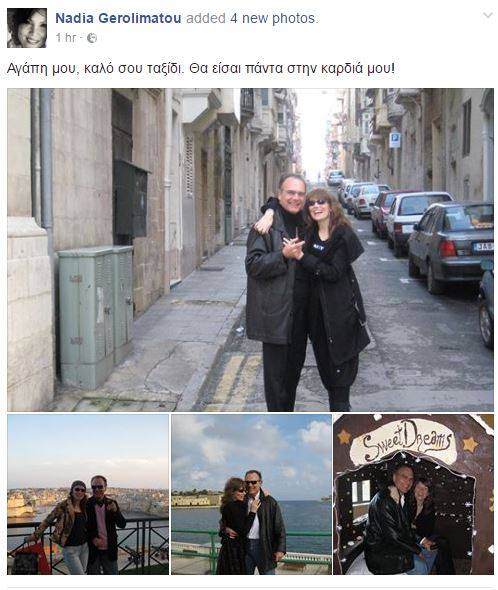The image size is (498, 590).
Task: Click the "4 new photos" header text
Action: pos(273,18)
